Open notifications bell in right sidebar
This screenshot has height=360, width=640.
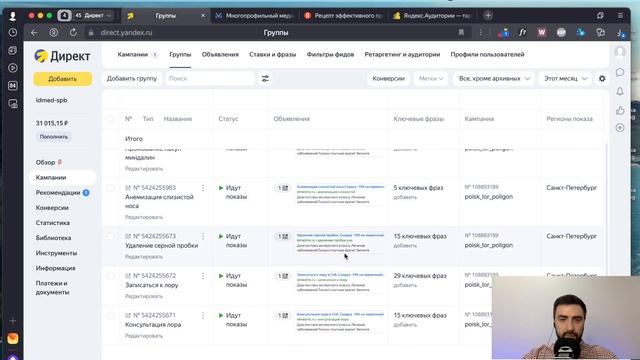pyautogui.click(x=620, y=91)
